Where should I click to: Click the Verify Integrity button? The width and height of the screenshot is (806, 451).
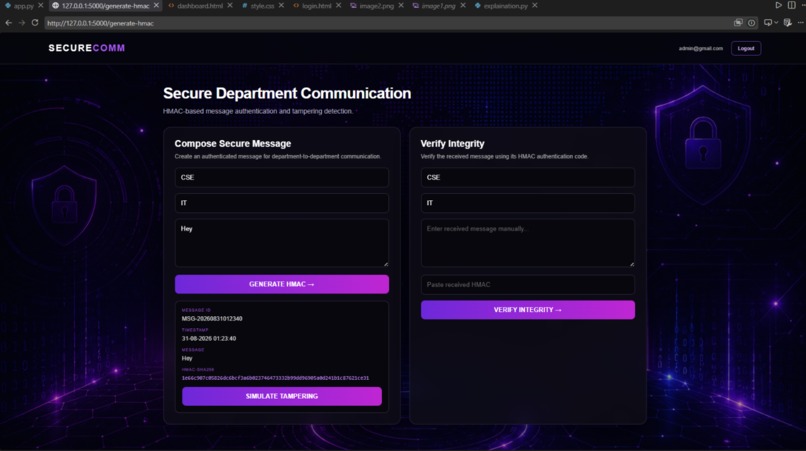coord(528,310)
